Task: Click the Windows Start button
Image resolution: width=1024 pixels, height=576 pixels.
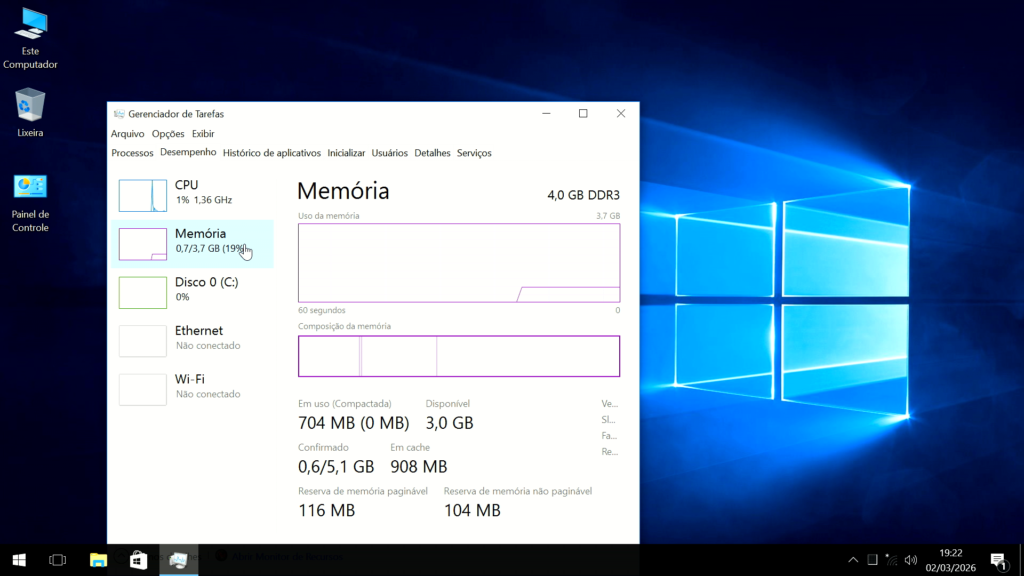Action: click(18, 560)
